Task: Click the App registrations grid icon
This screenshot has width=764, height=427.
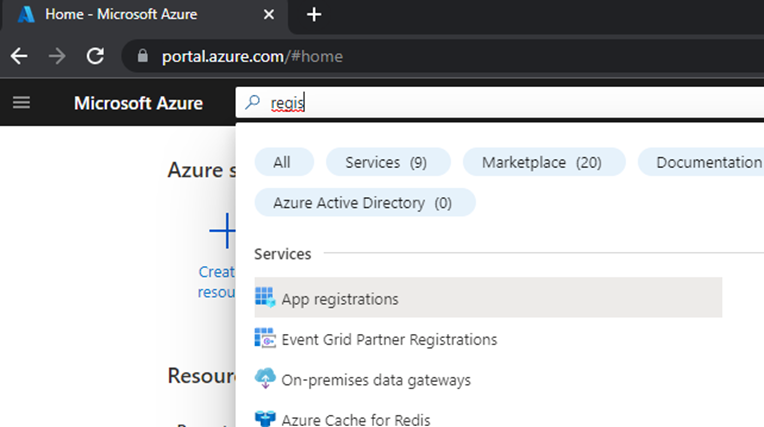Action: click(x=265, y=297)
